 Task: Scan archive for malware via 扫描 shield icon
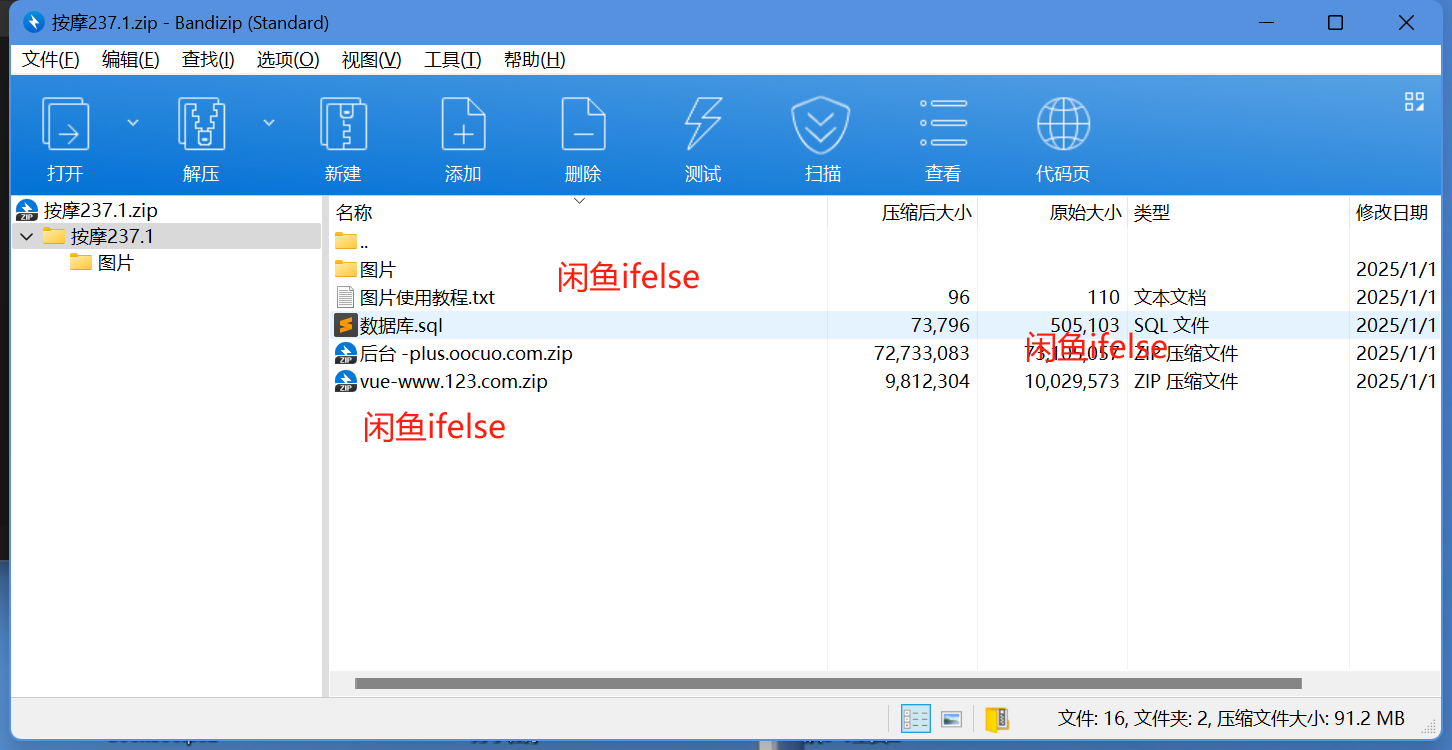pos(822,135)
